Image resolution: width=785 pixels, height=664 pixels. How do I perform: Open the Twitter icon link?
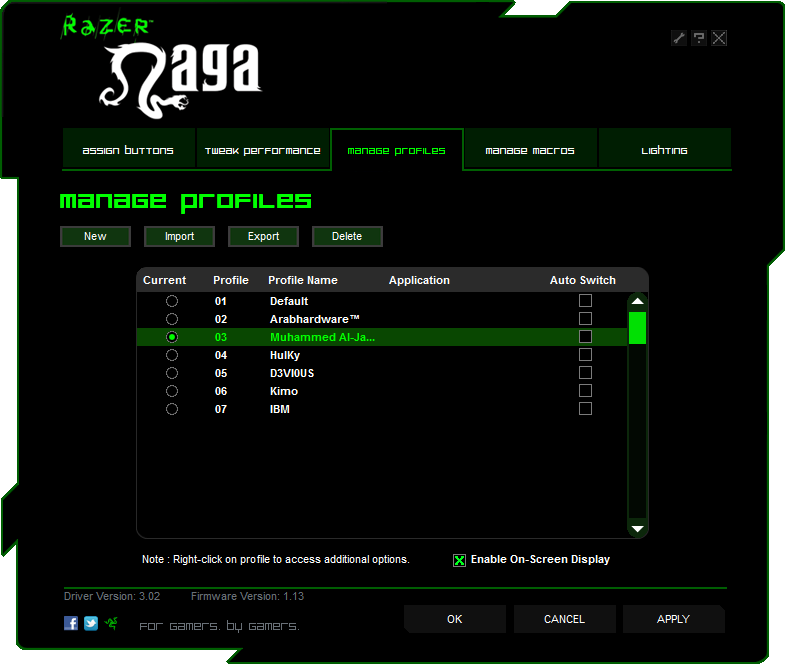(91, 623)
